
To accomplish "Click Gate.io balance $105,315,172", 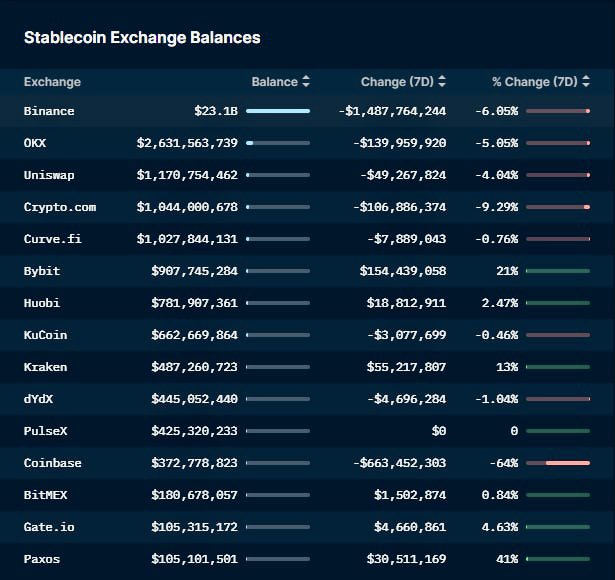I will click(x=195, y=527).
